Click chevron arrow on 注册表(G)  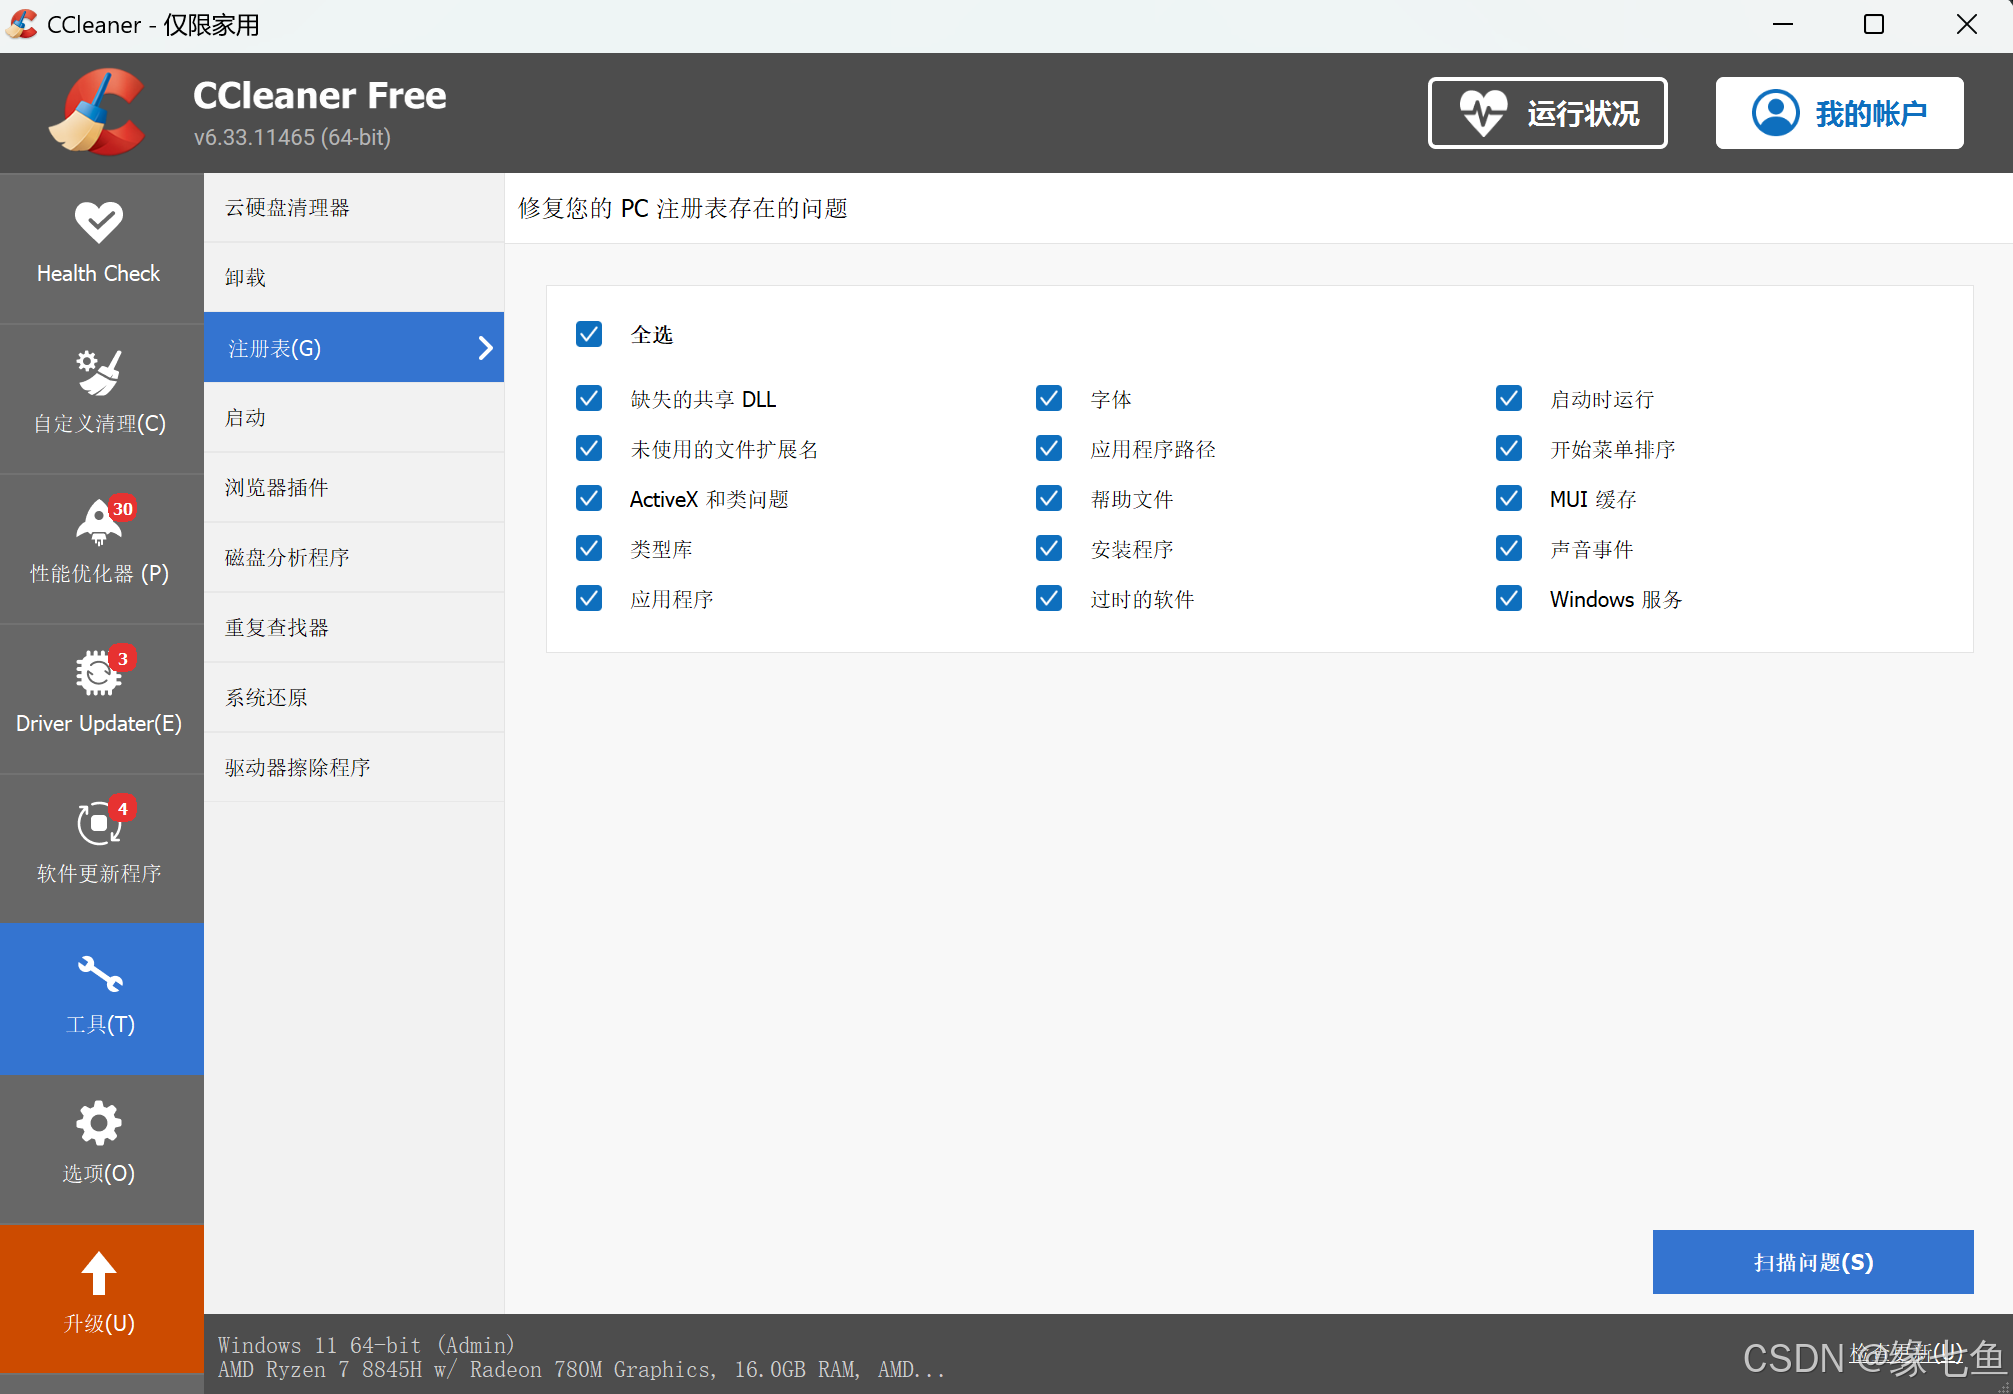(x=486, y=348)
